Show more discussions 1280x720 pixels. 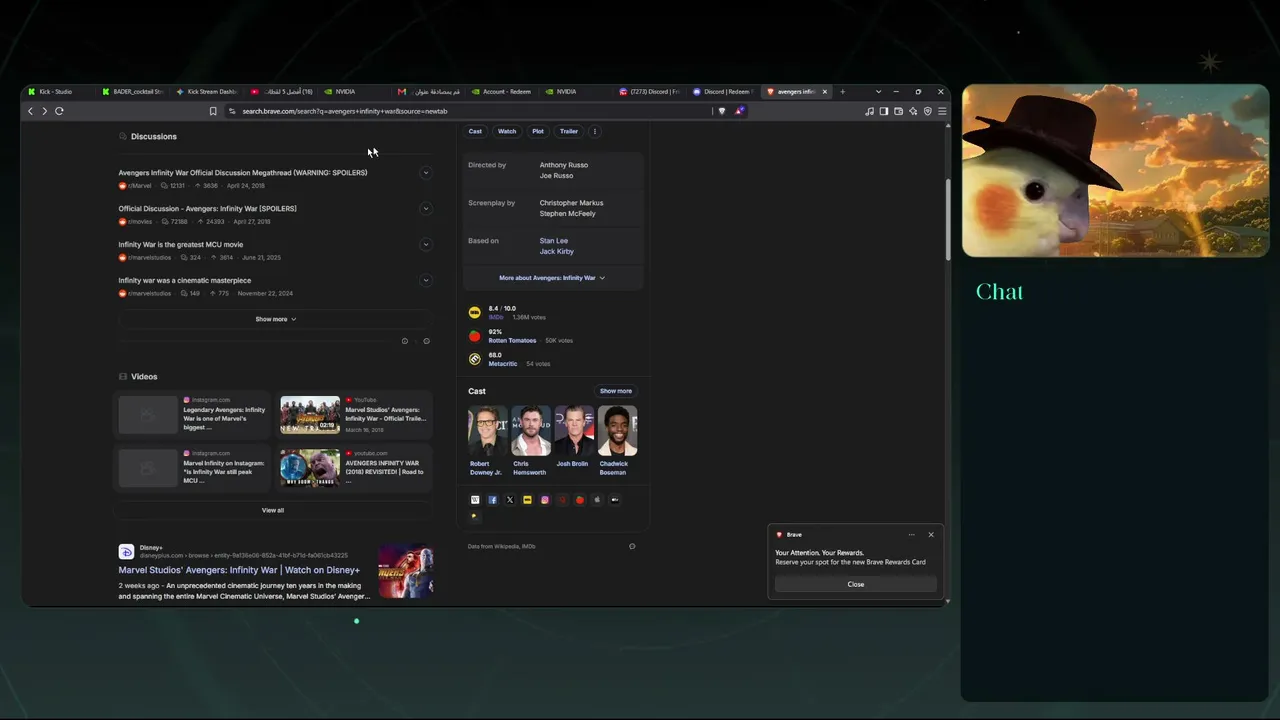tap(275, 319)
